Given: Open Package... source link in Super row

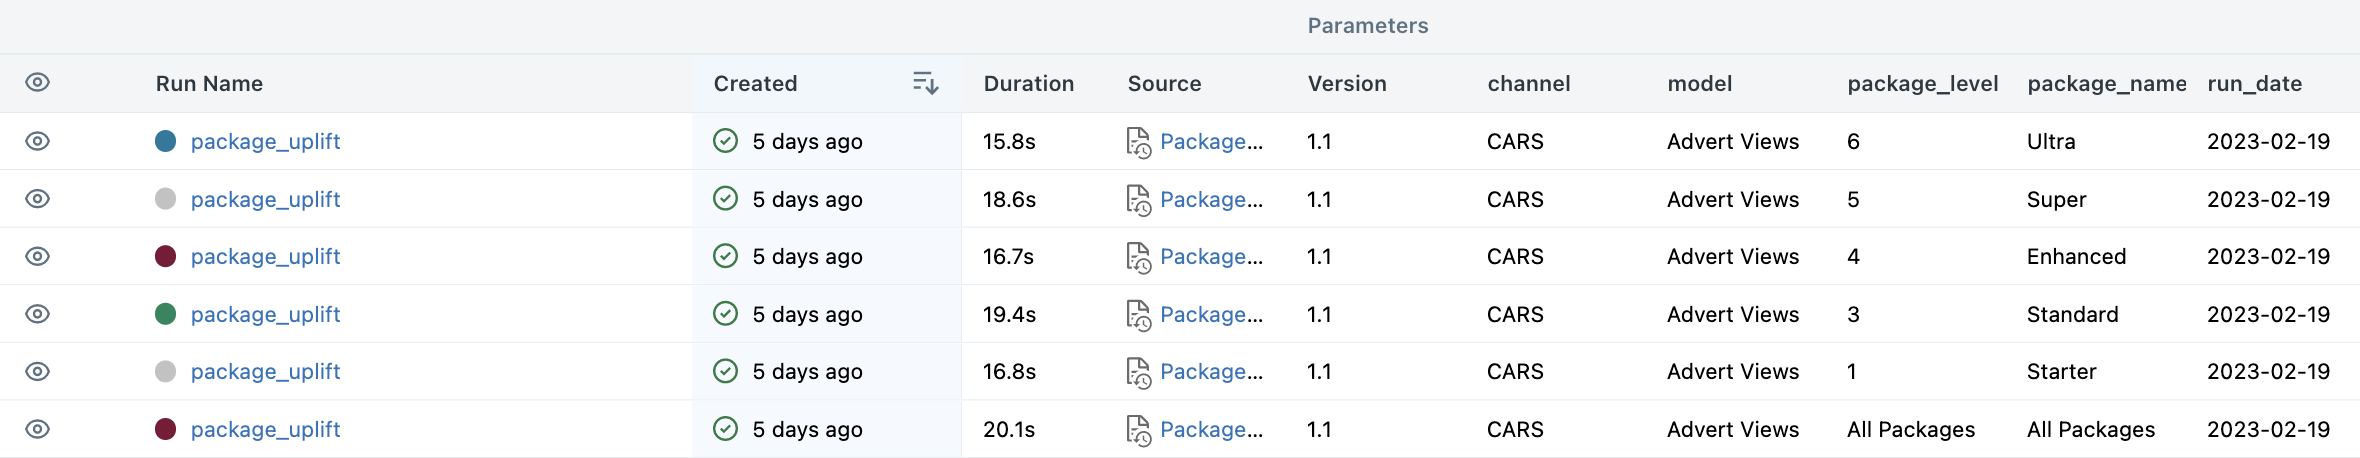Looking at the screenshot, I should (x=1211, y=200).
